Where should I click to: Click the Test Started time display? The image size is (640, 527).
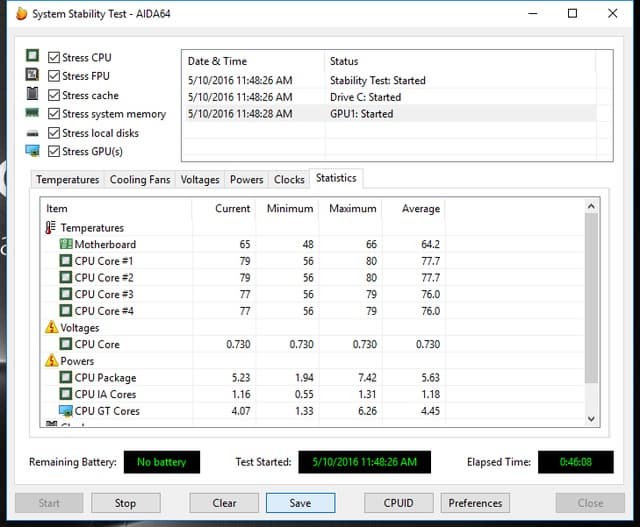coord(364,462)
